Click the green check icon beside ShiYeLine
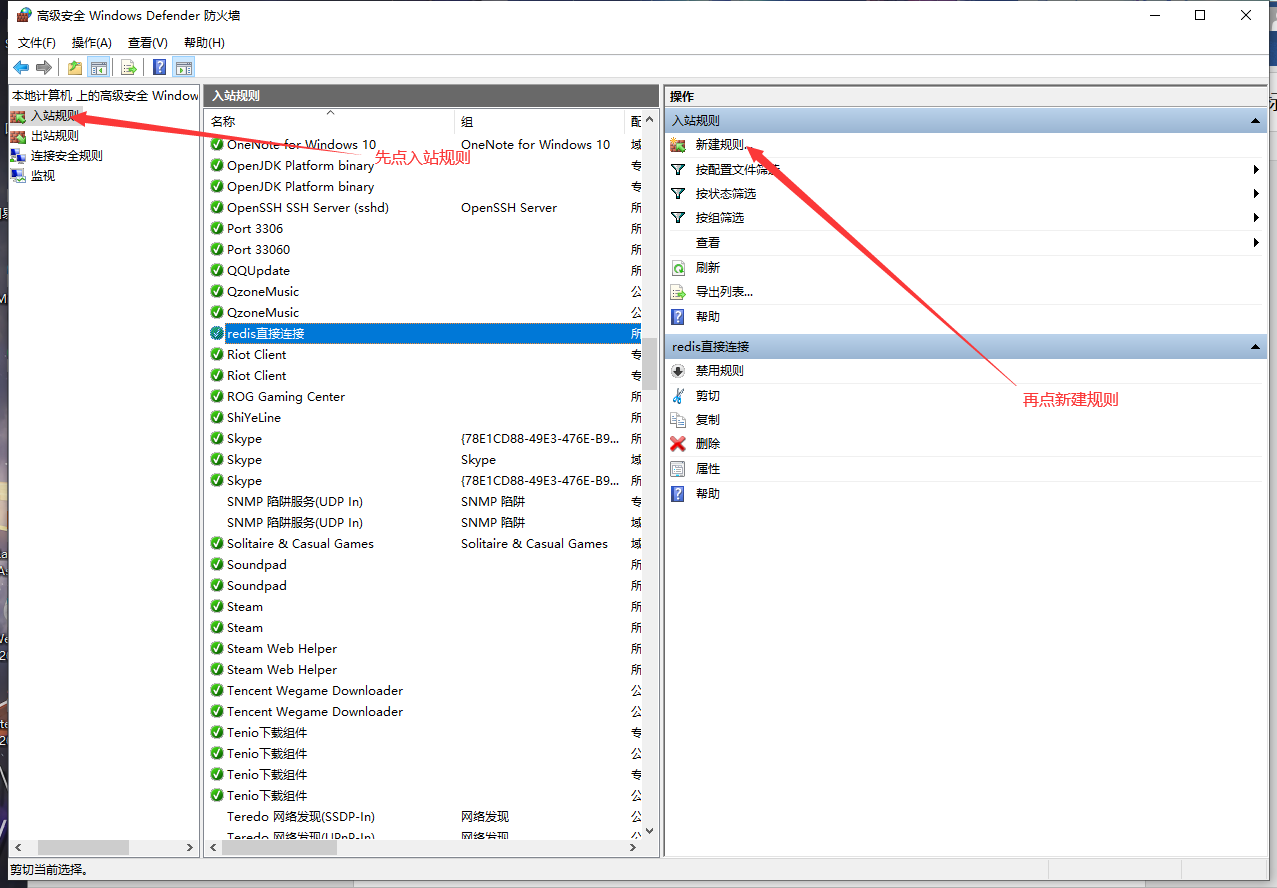Screen dimensions: 1277x888 (x=217, y=418)
